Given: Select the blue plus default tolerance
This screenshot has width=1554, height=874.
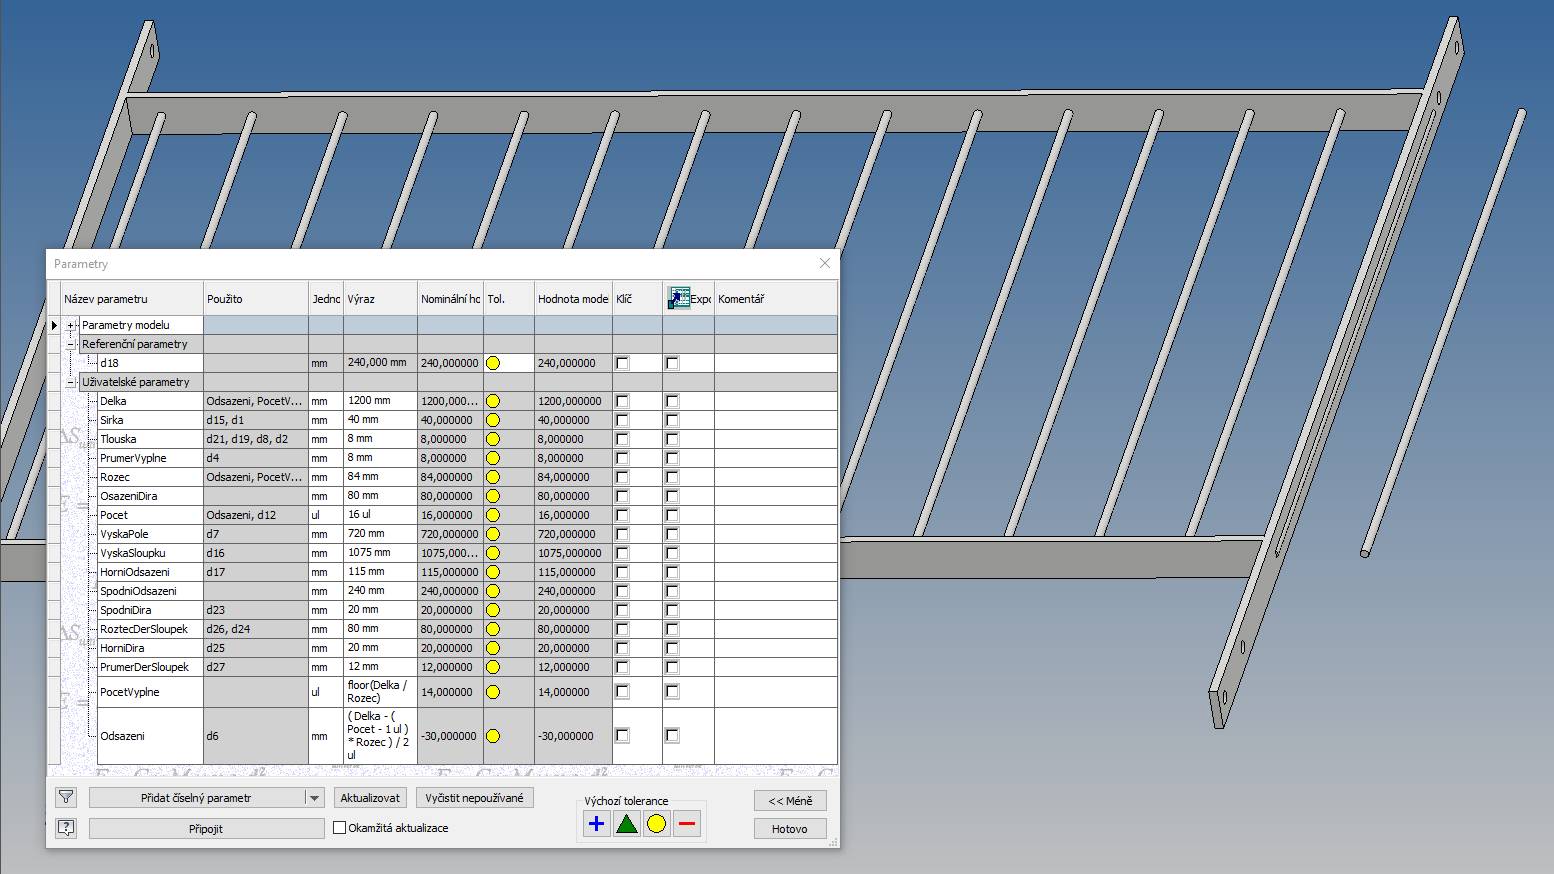Looking at the screenshot, I should [596, 824].
